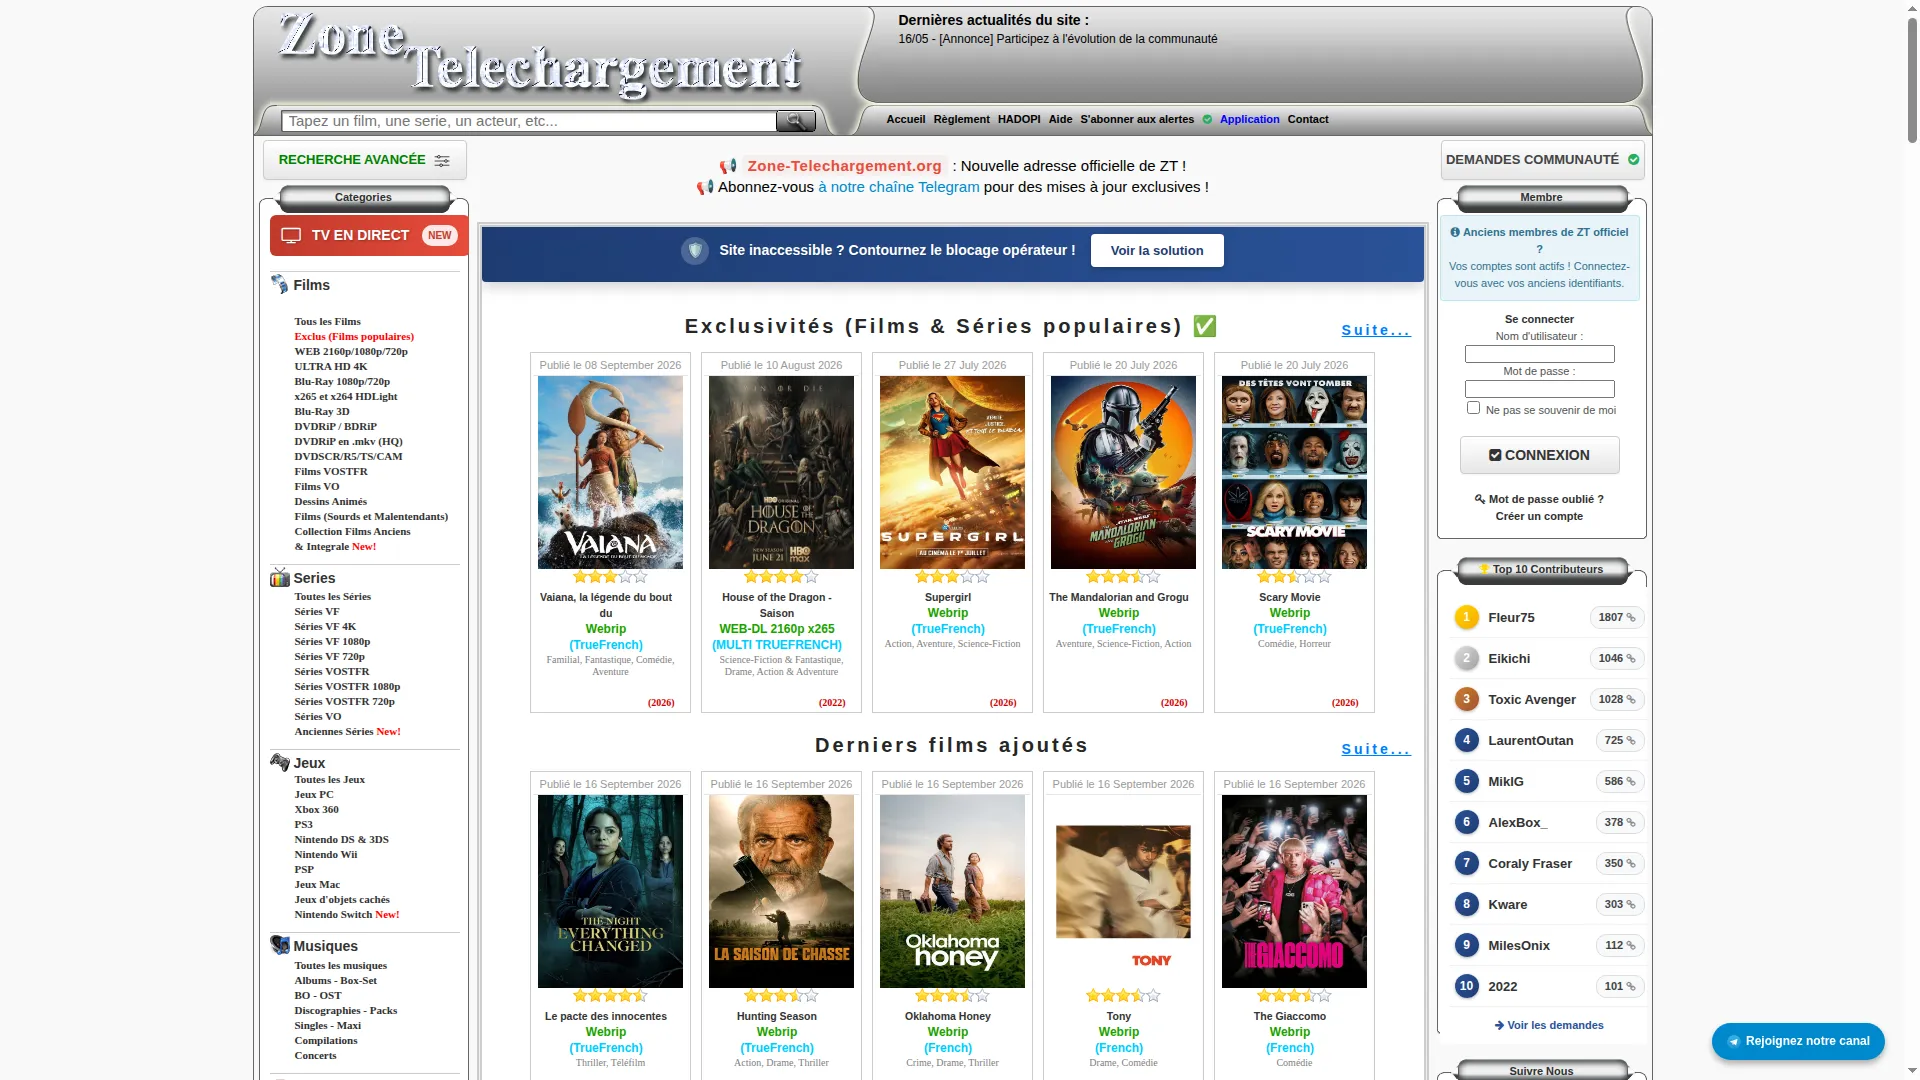
Task: Click the Series television icon
Action: click(280, 577)
